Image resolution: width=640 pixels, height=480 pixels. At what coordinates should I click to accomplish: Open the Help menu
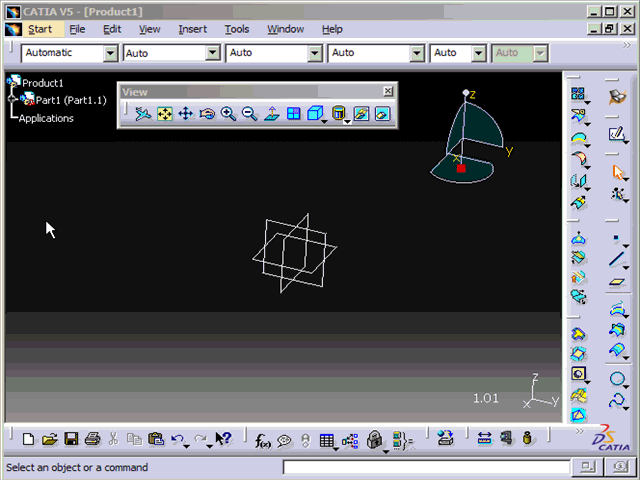click(332, 29)
